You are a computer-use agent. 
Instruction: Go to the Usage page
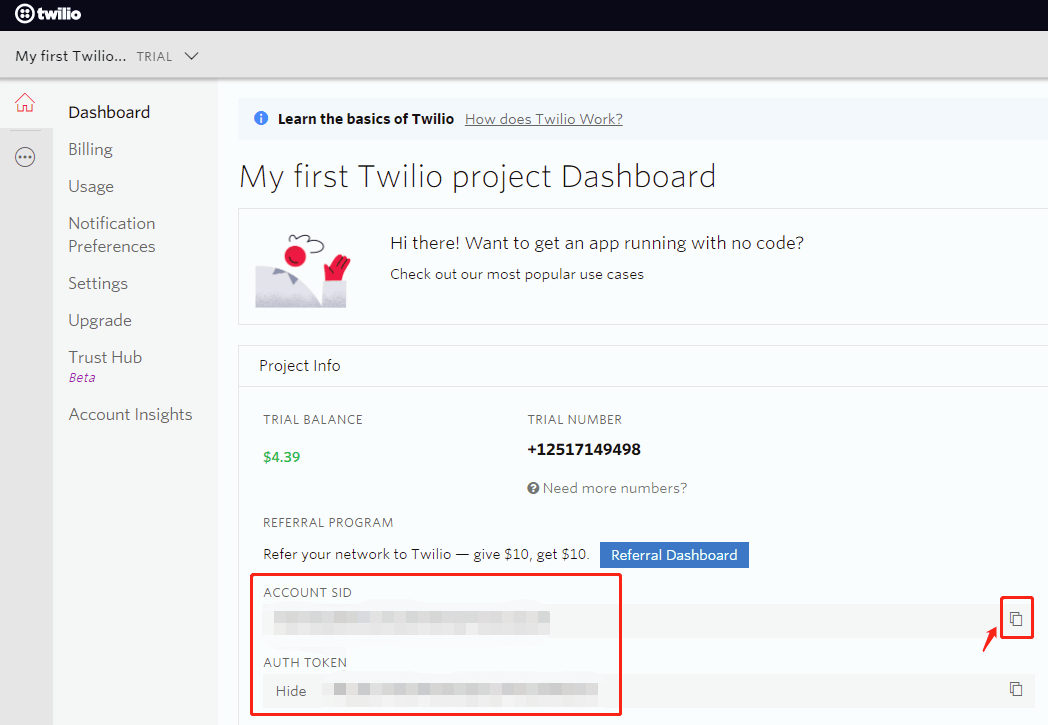pos(91,186)
